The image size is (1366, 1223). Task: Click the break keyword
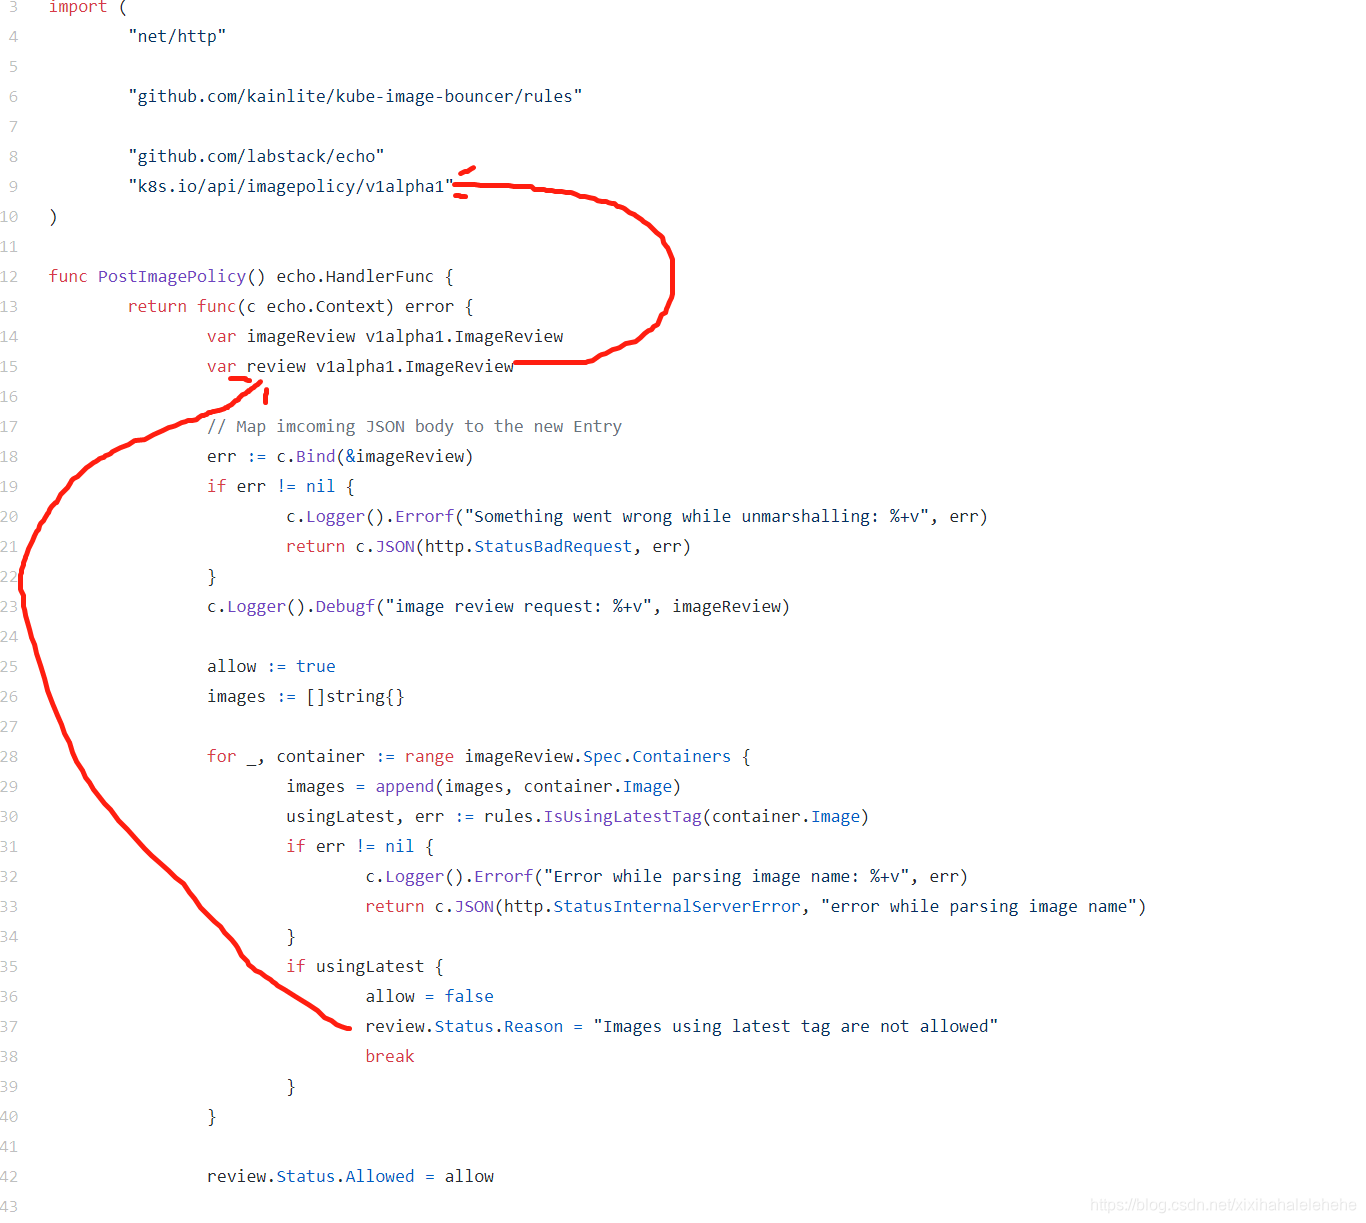[x=390, y=1056]
